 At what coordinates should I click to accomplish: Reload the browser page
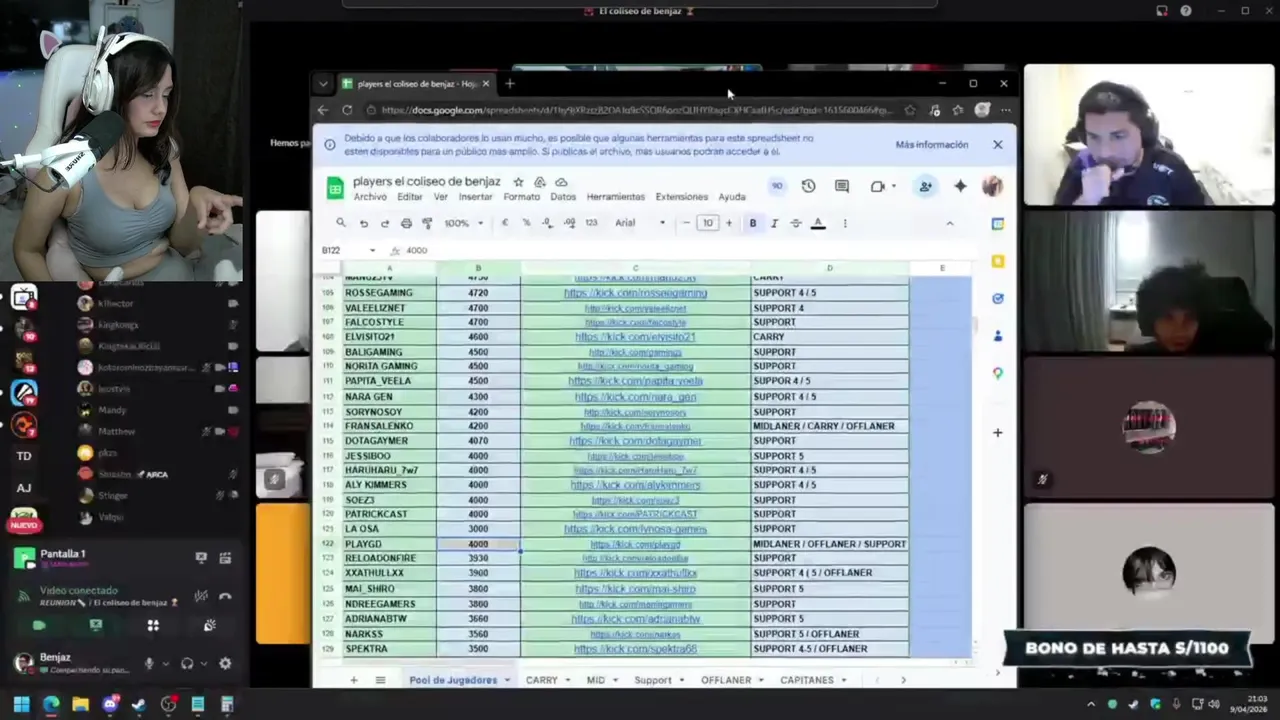[346, 110]
